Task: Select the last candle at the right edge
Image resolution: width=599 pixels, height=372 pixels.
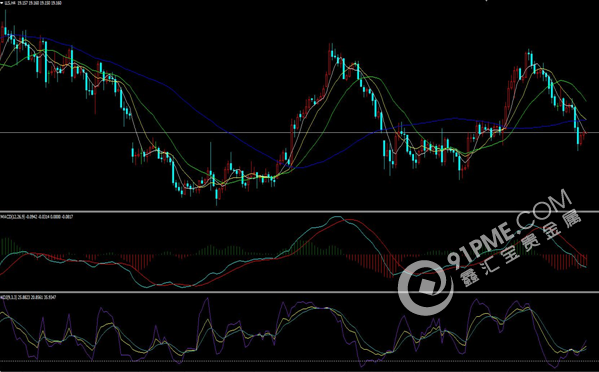Action: tap(584, 136)
